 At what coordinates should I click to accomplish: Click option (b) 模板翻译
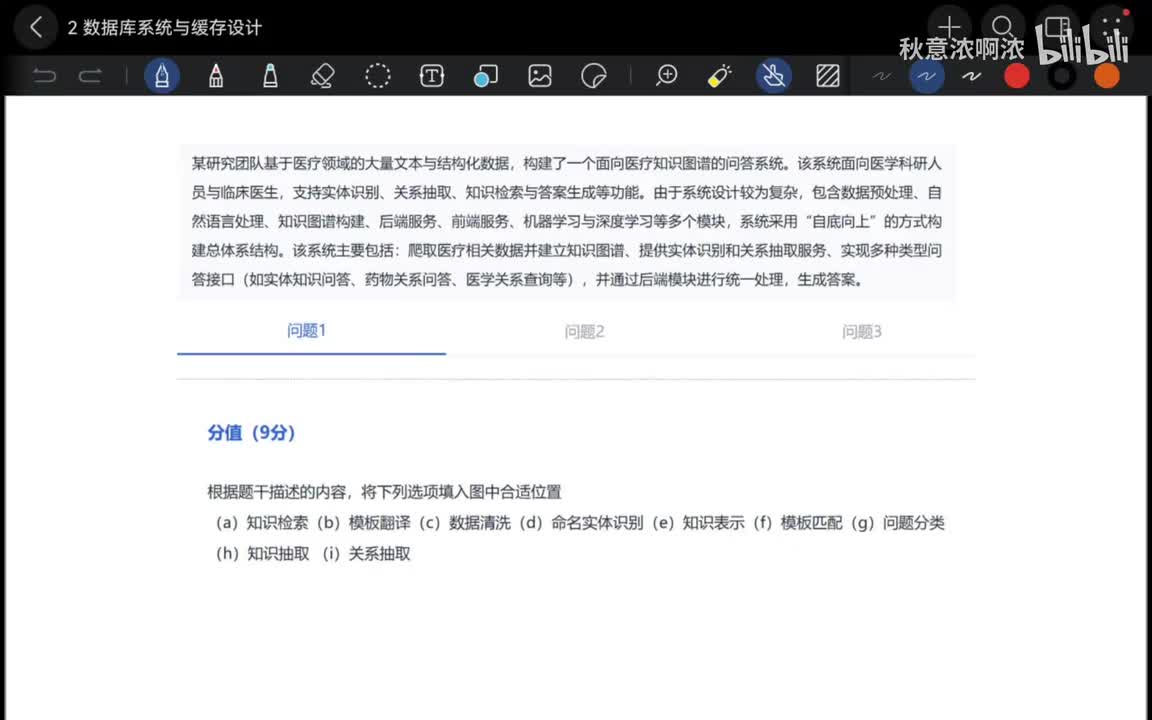coord(363,523)
